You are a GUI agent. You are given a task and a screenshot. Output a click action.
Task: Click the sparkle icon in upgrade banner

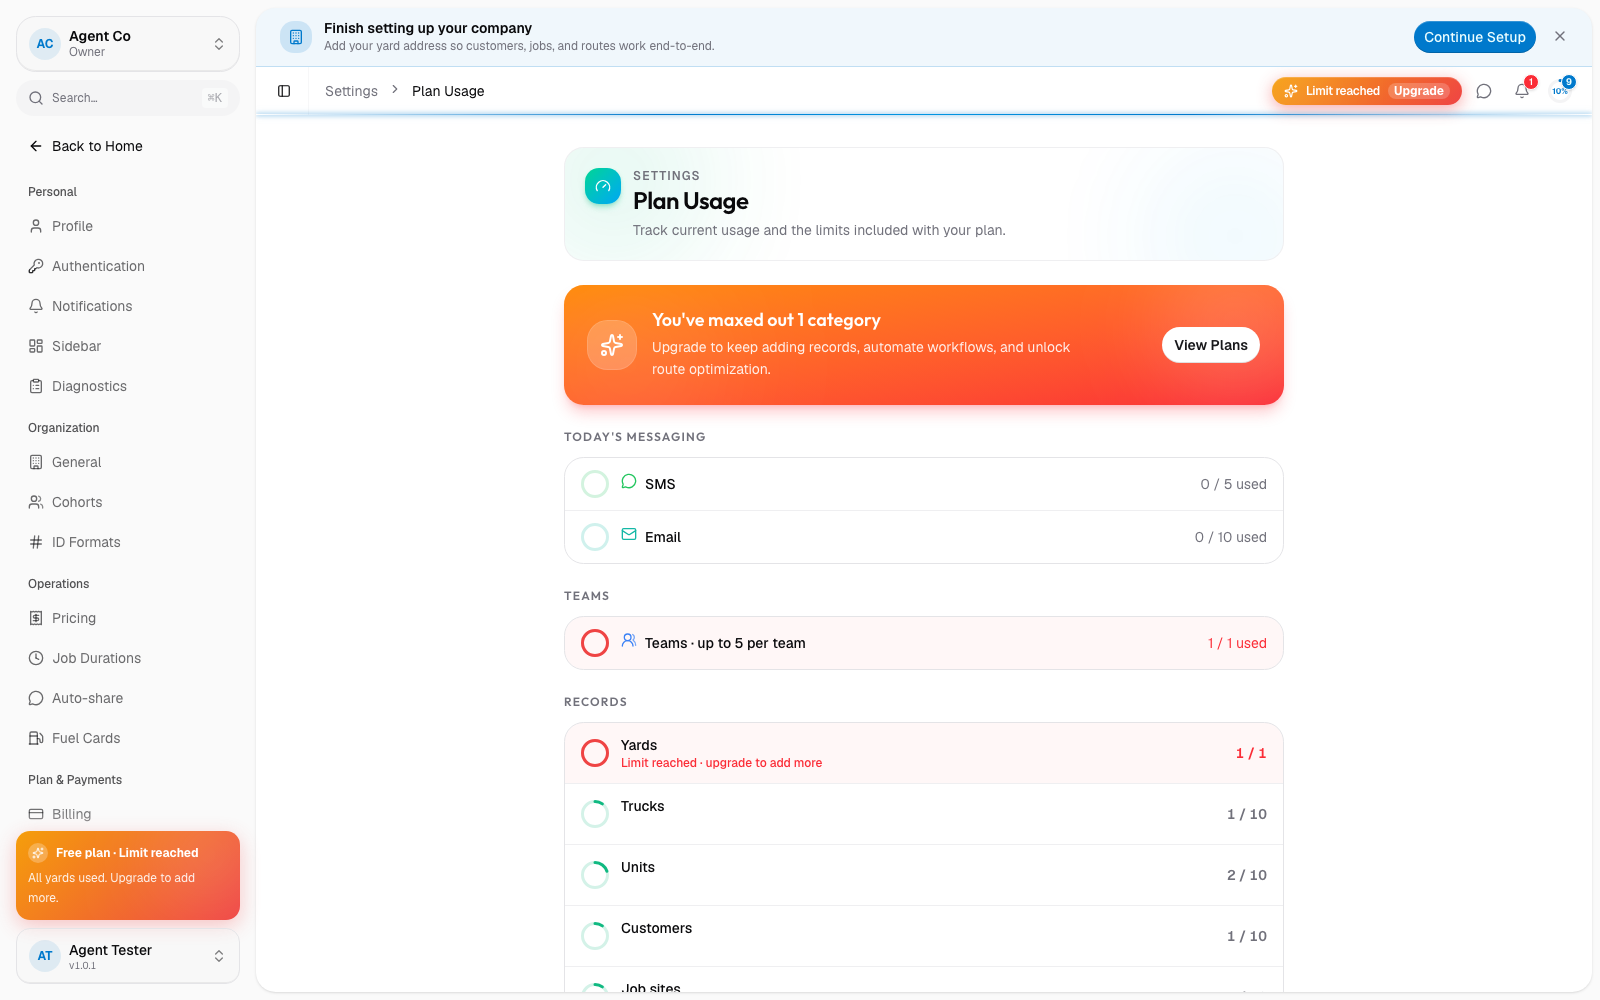[x=612, y=345]
